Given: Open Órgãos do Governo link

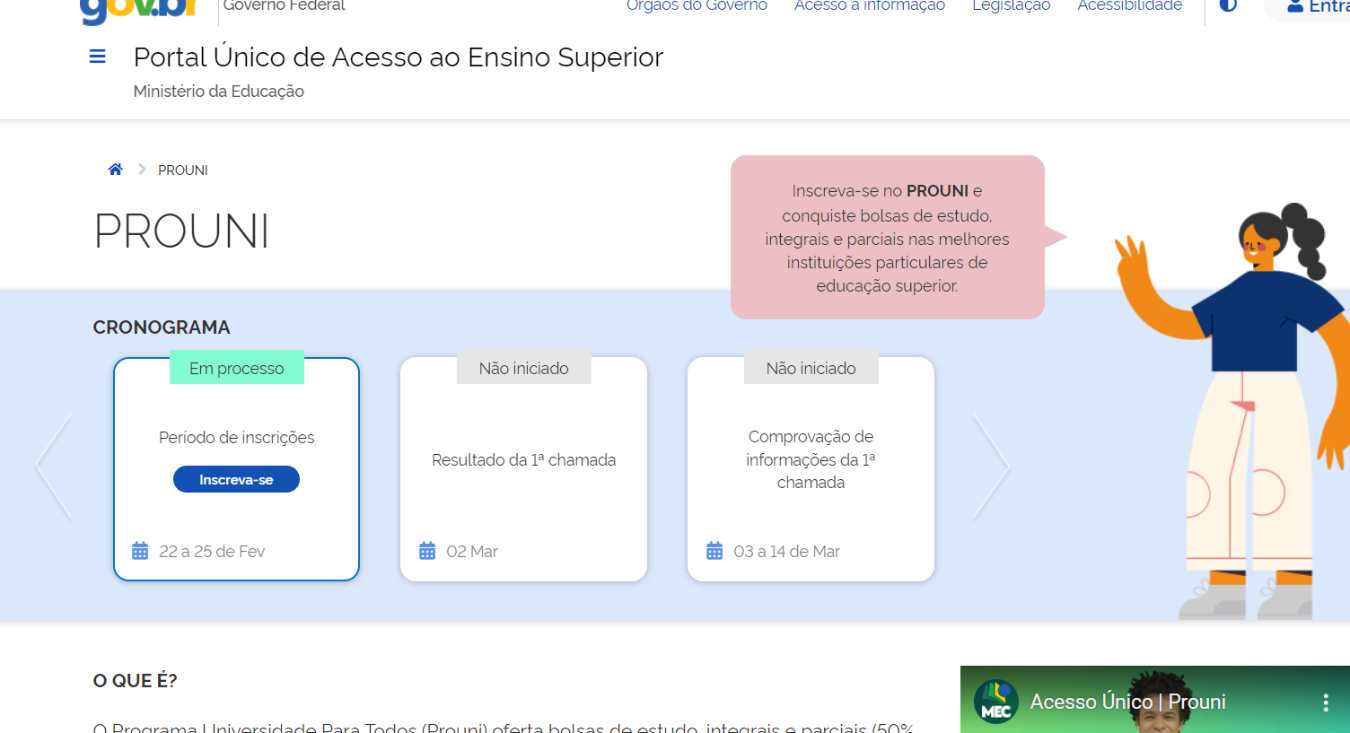Looking at the screenshot, I should coord(697,6).
